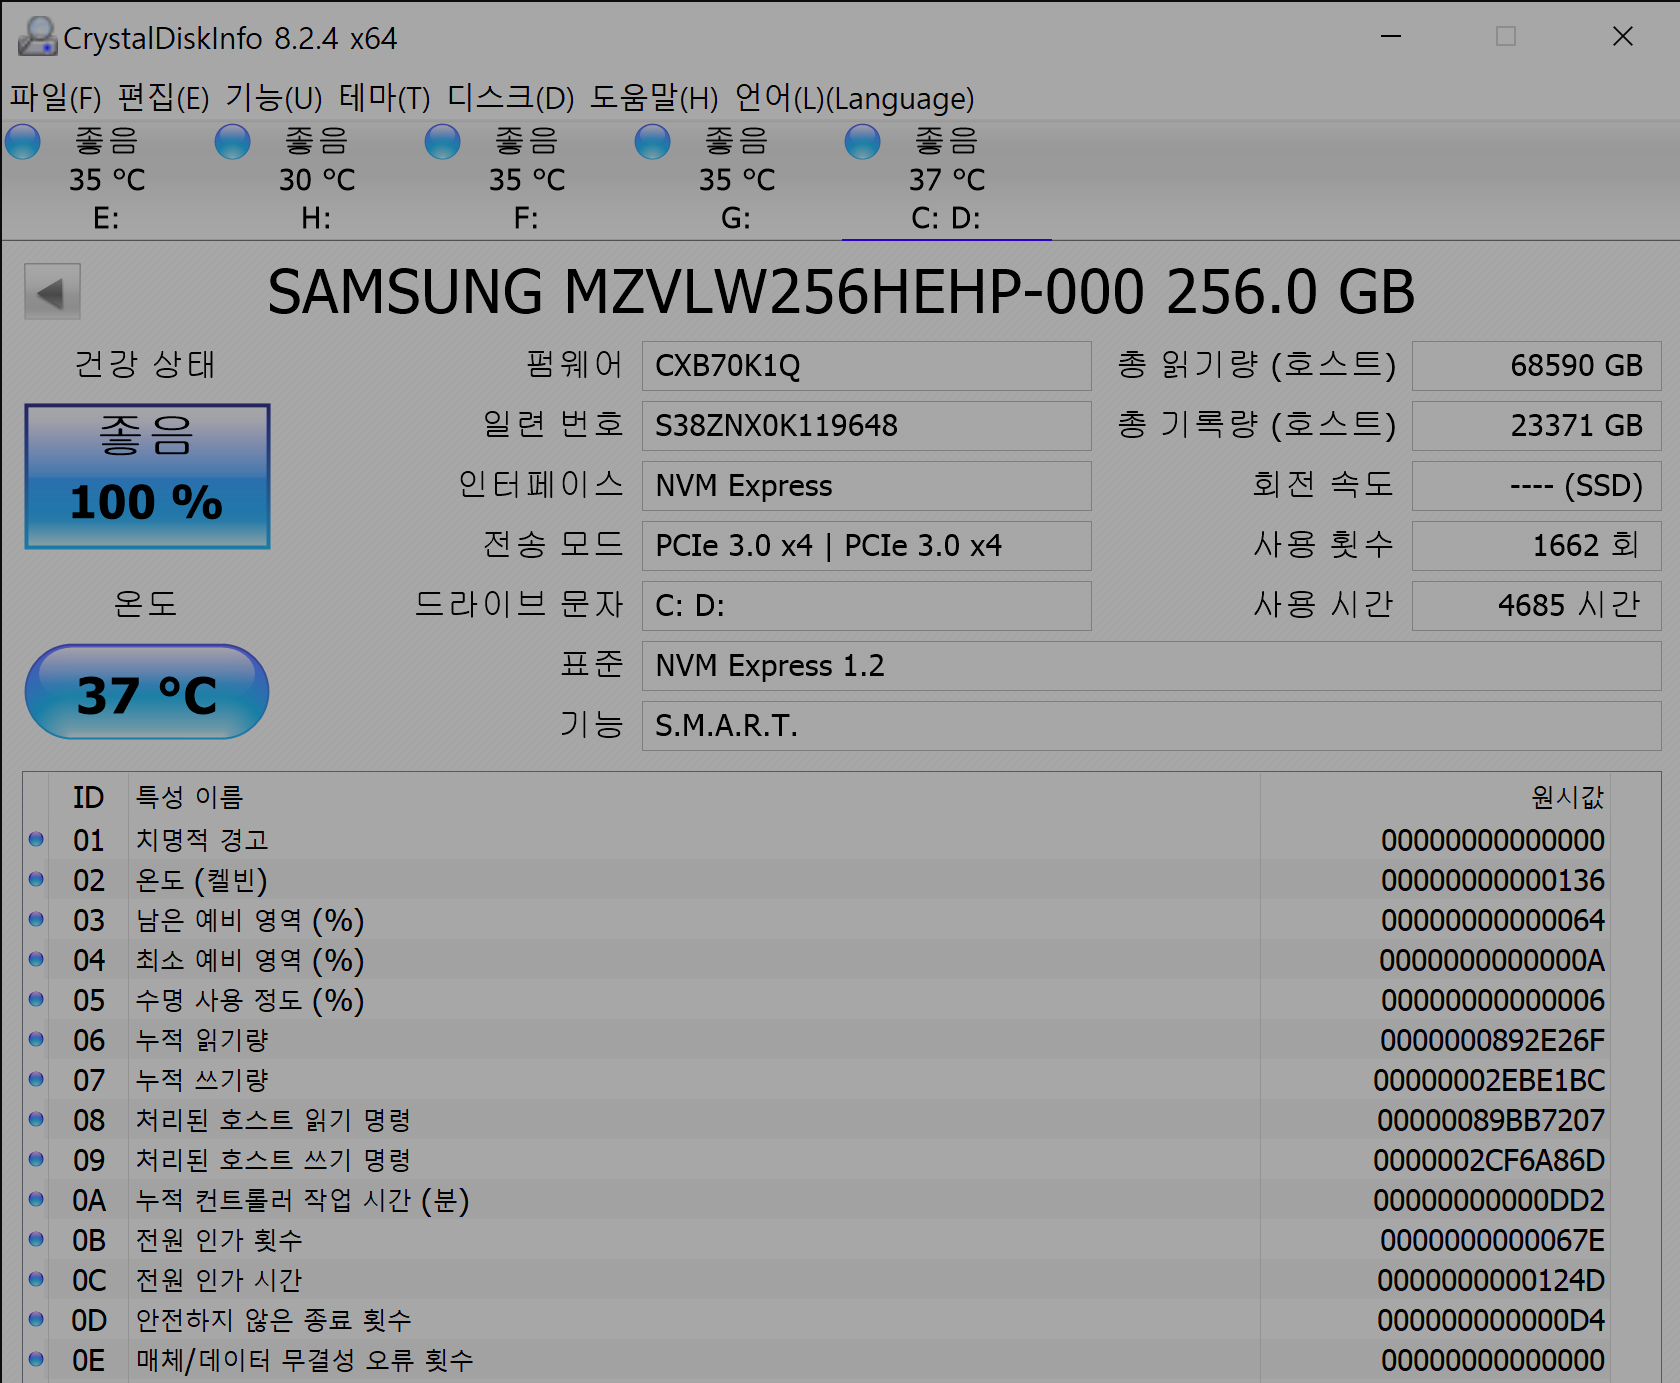Select disk H: status orb
Viewport: 1680px width, 1383px height.
(233, 142)
